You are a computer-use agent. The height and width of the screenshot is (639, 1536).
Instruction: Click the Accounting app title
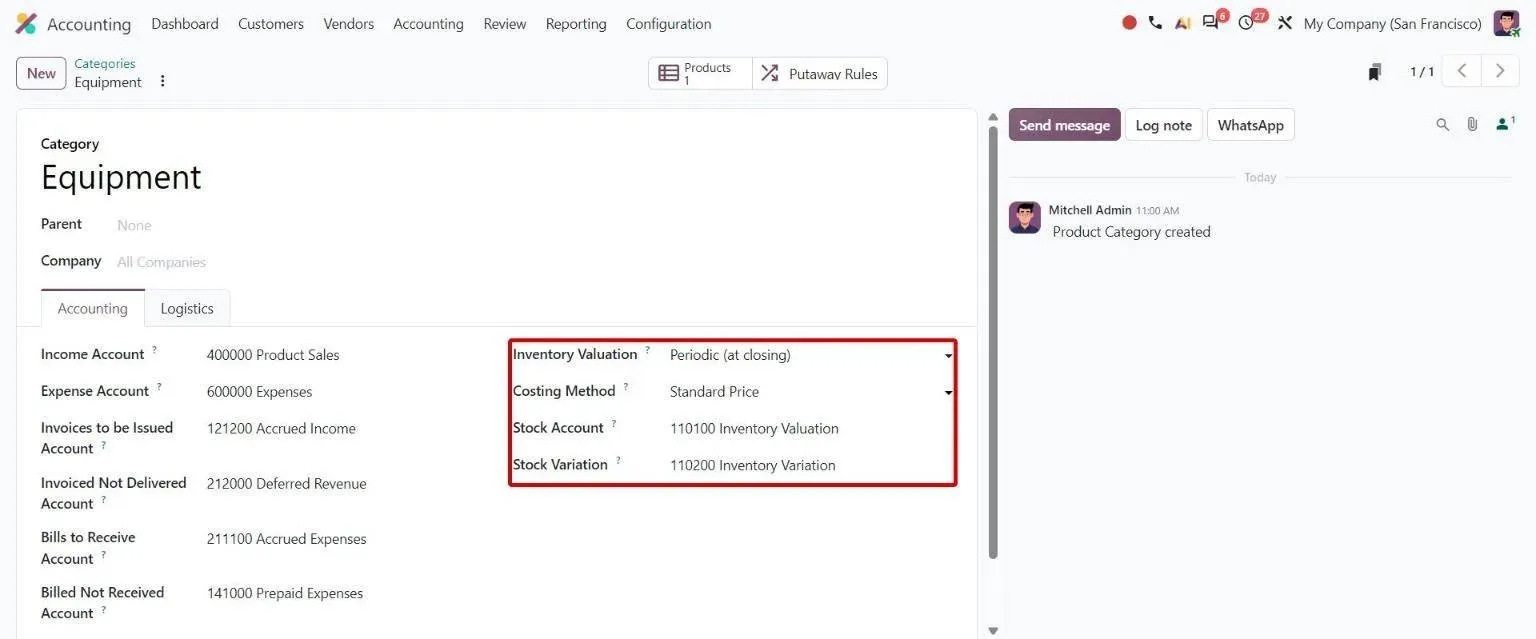pos(89,24)
